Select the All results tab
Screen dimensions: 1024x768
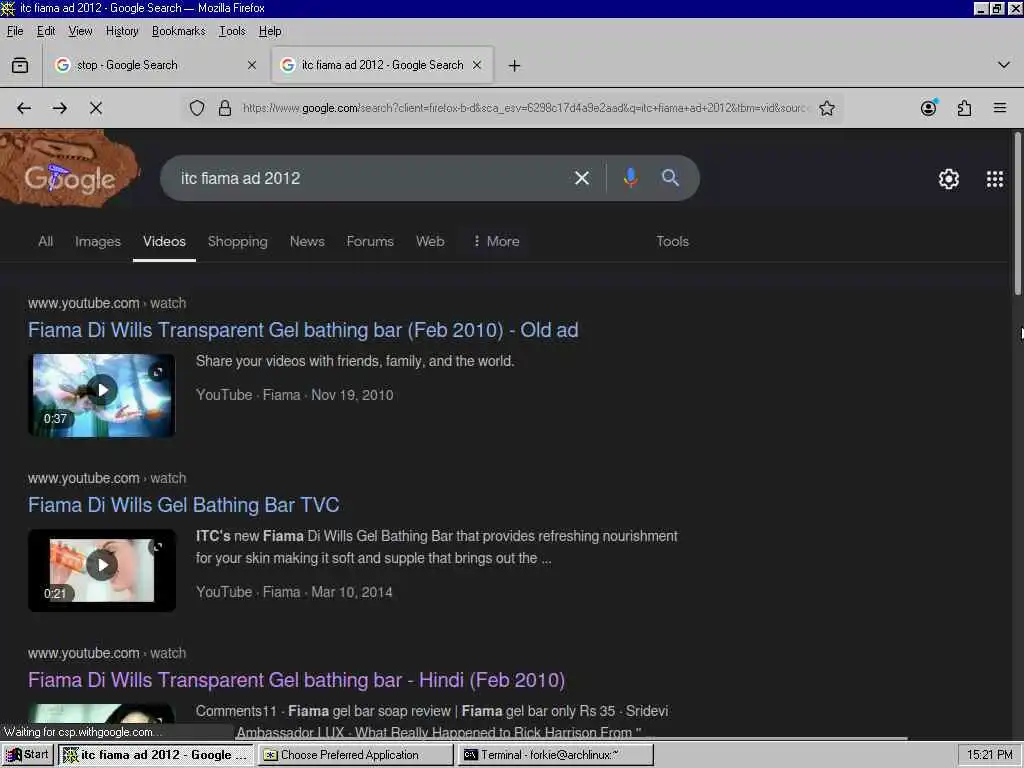point(45,241)
